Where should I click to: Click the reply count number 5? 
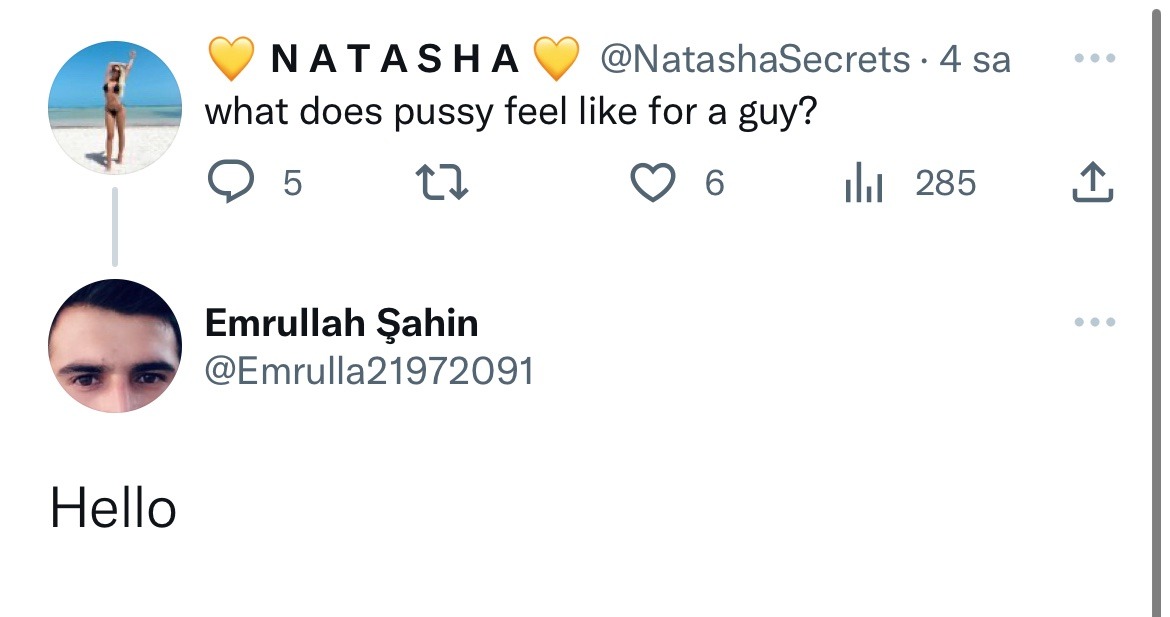tap(292, 183)
